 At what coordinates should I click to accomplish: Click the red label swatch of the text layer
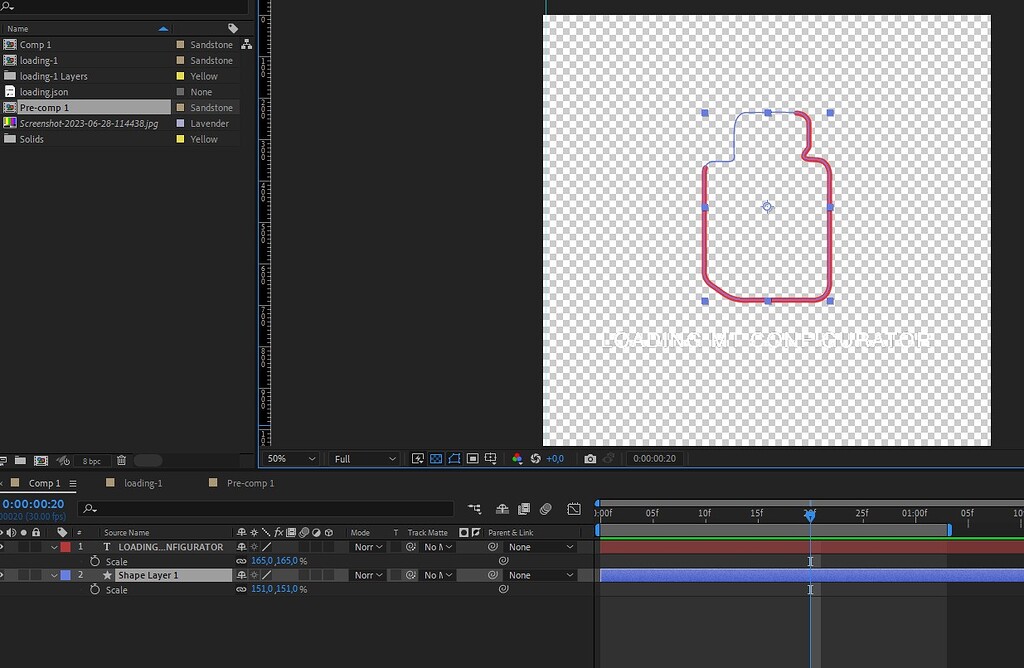pos(65,547)
